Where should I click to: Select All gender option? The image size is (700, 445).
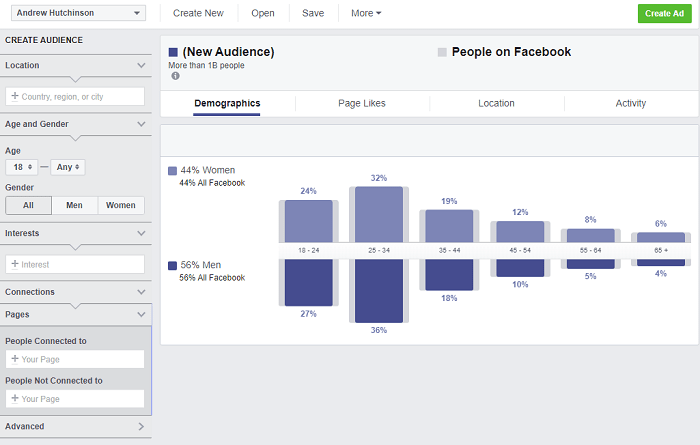pyautogui.click(x=29, y=205)
